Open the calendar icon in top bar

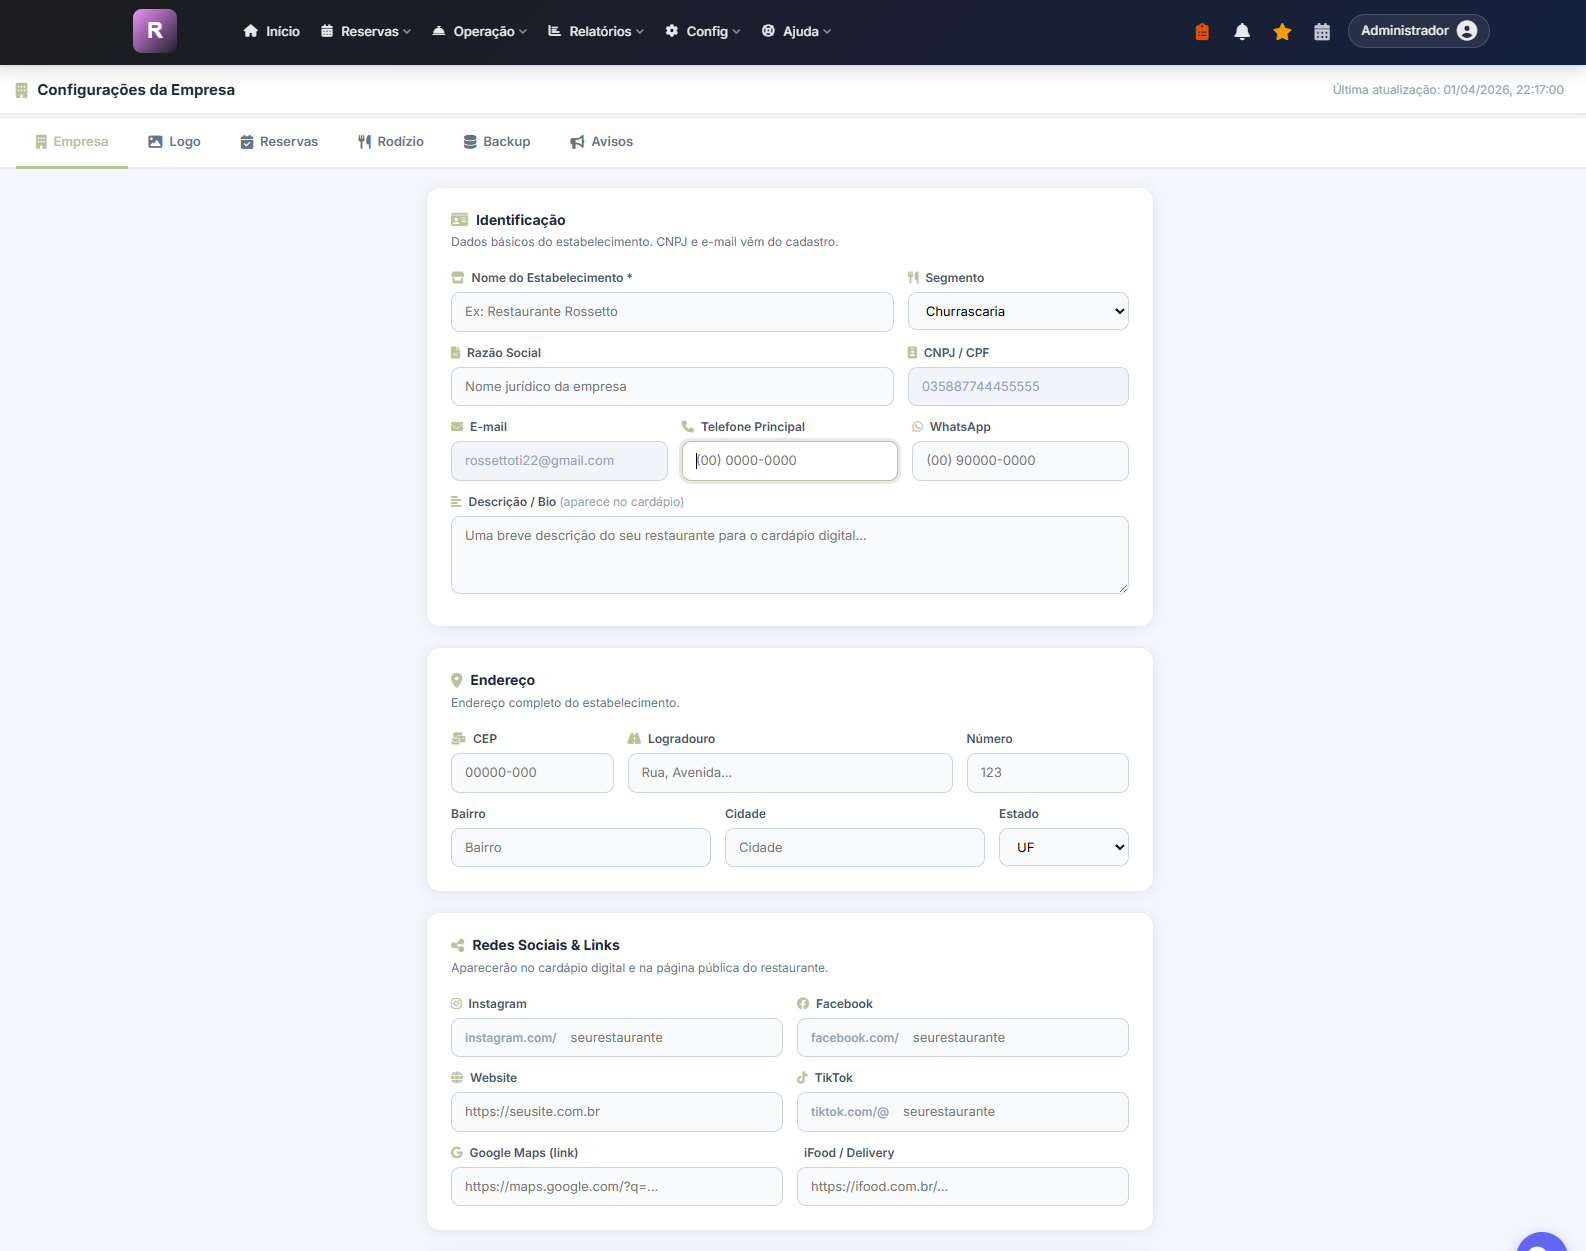(1322, 32)
